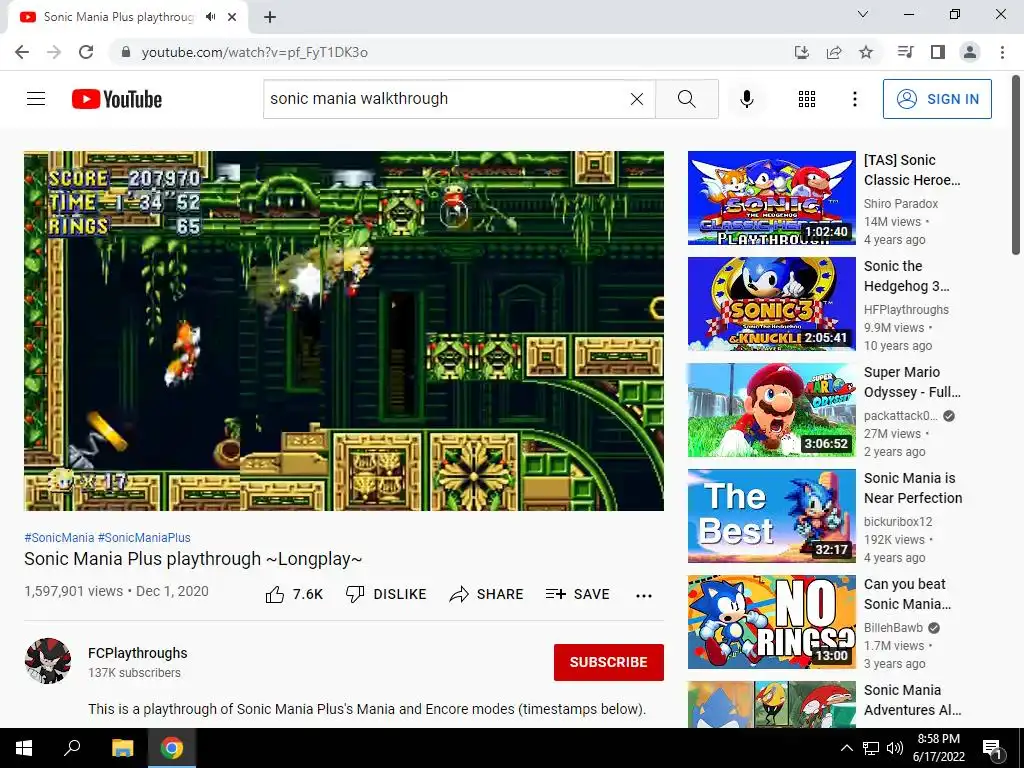Open the FCPlaythroughs channel avatar
This screenshot has width=1024, height=768.
pyautogui.click(x=48, y=661)
